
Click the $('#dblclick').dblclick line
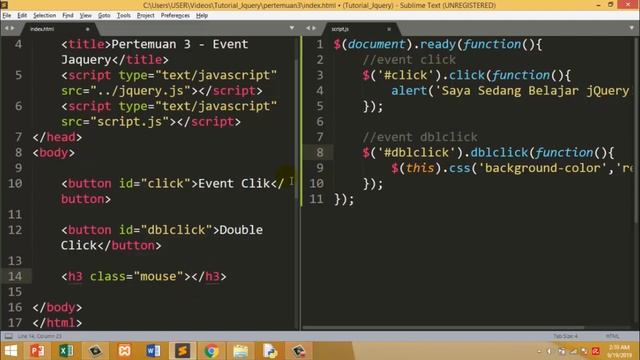(x=488, y=153)
